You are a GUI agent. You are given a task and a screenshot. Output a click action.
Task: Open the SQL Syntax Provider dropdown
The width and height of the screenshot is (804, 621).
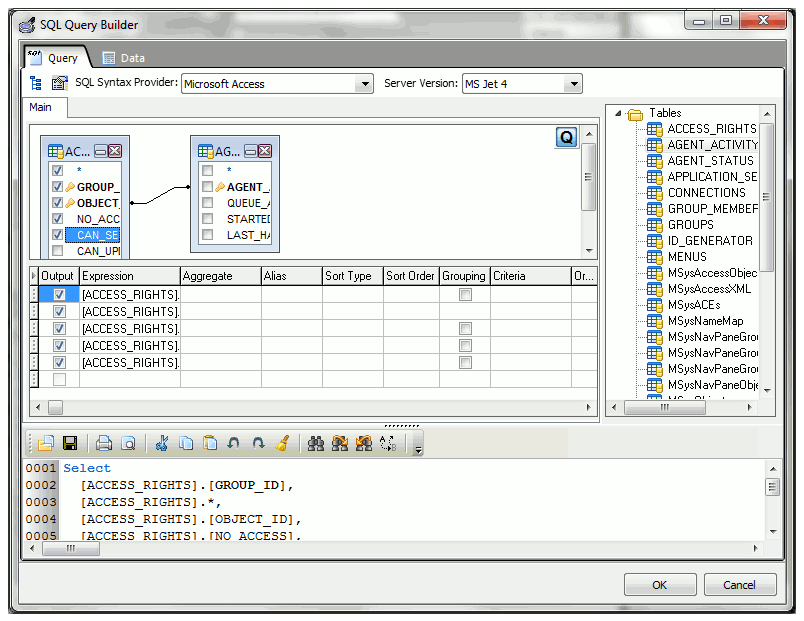(365, 84)
